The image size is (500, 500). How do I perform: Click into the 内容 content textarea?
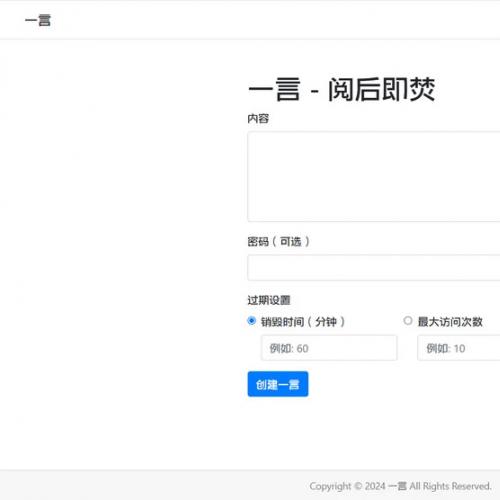pyautogui.click(x=374, y=176)
